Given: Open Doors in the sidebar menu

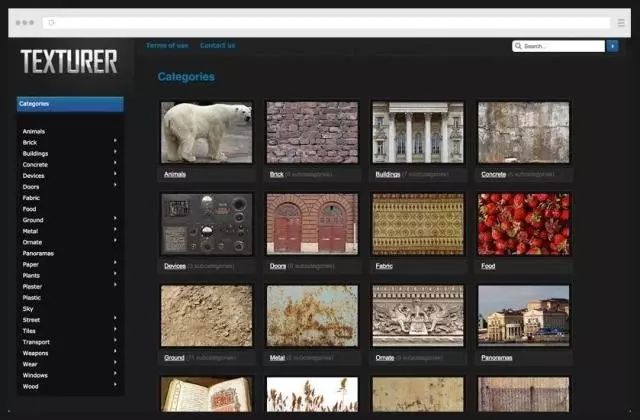Looking at the screenshot, I should (x=31, y=187).
